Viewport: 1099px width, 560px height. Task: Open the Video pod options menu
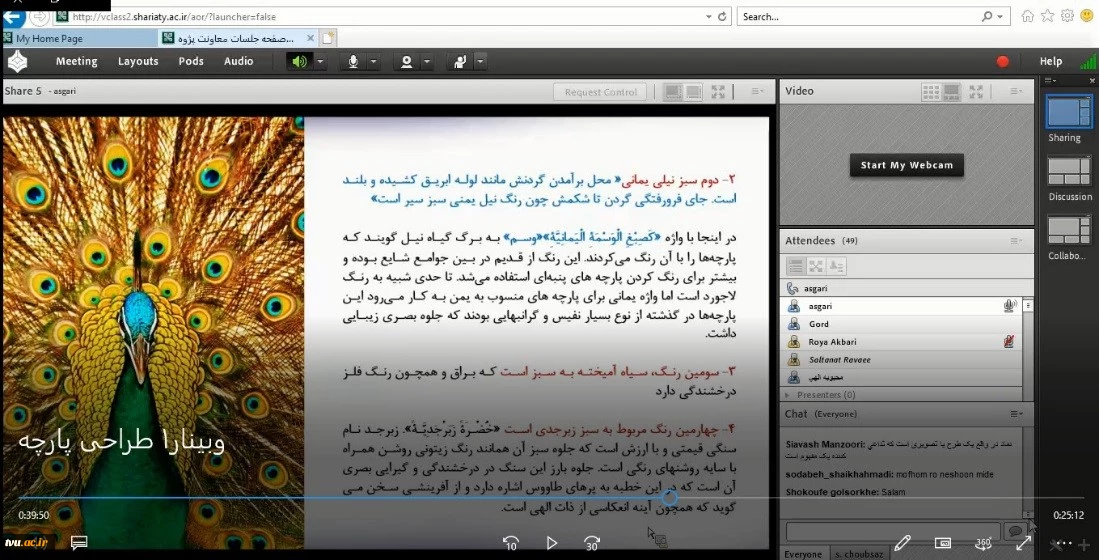point(1016,91)
